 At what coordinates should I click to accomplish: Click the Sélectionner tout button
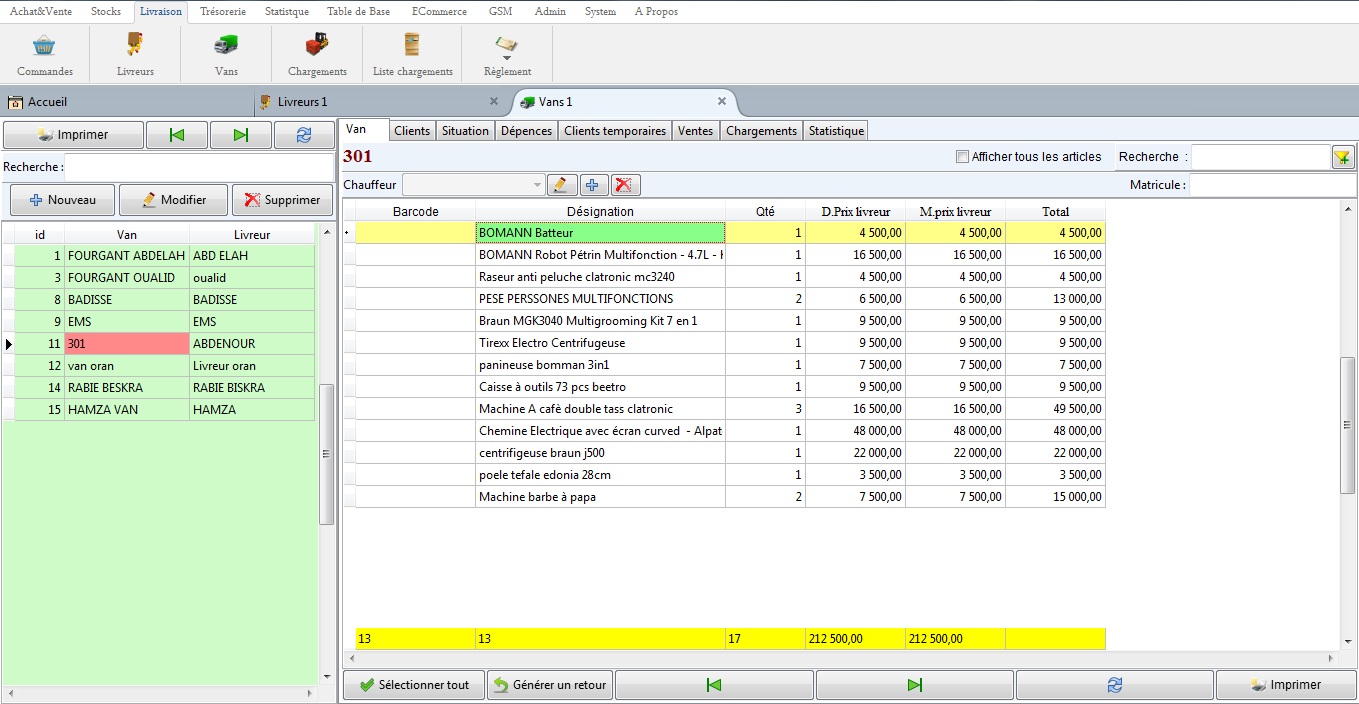(x=414, y=685)
